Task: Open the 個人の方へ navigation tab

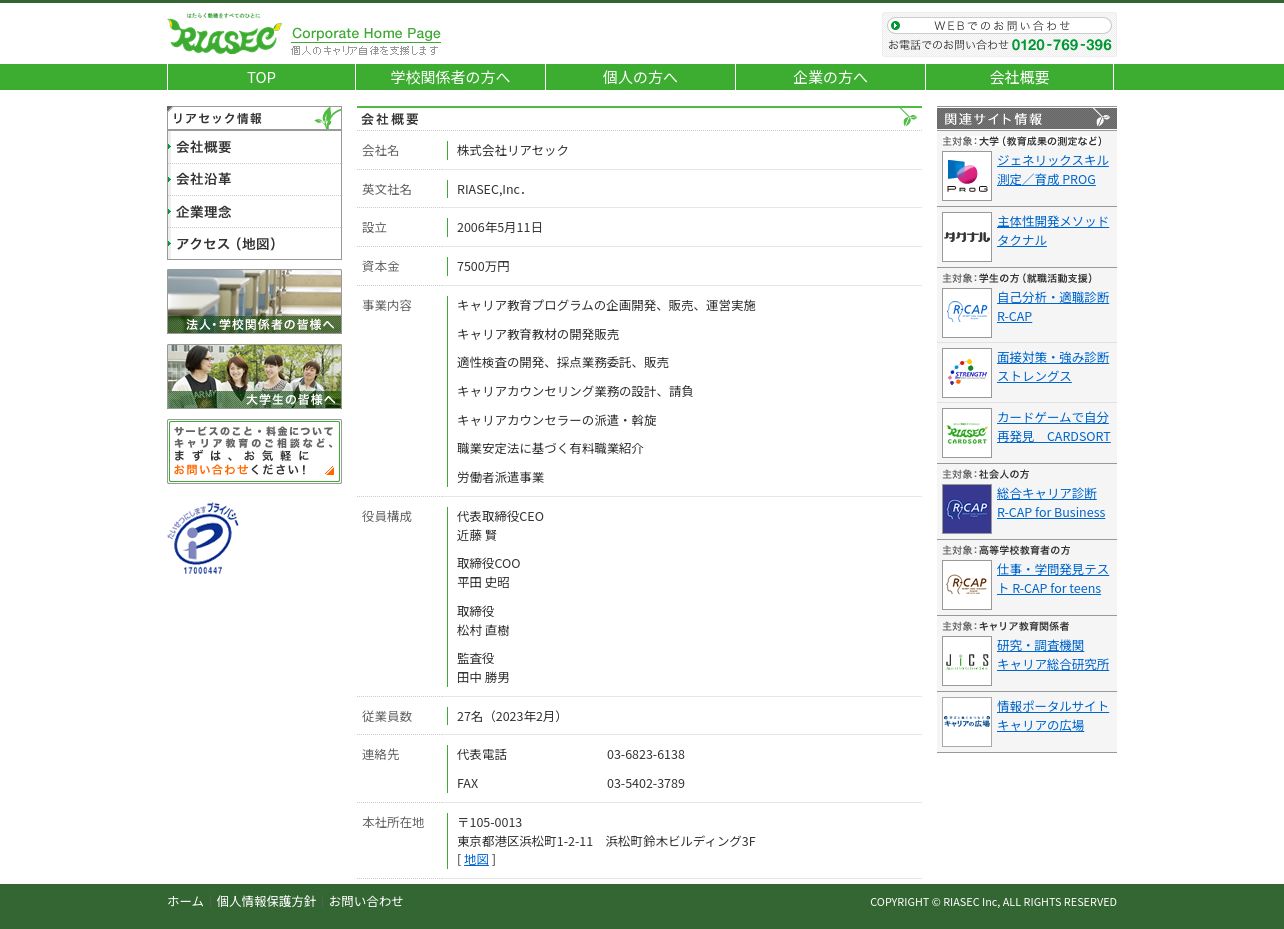Action: [x=640, y=77]
